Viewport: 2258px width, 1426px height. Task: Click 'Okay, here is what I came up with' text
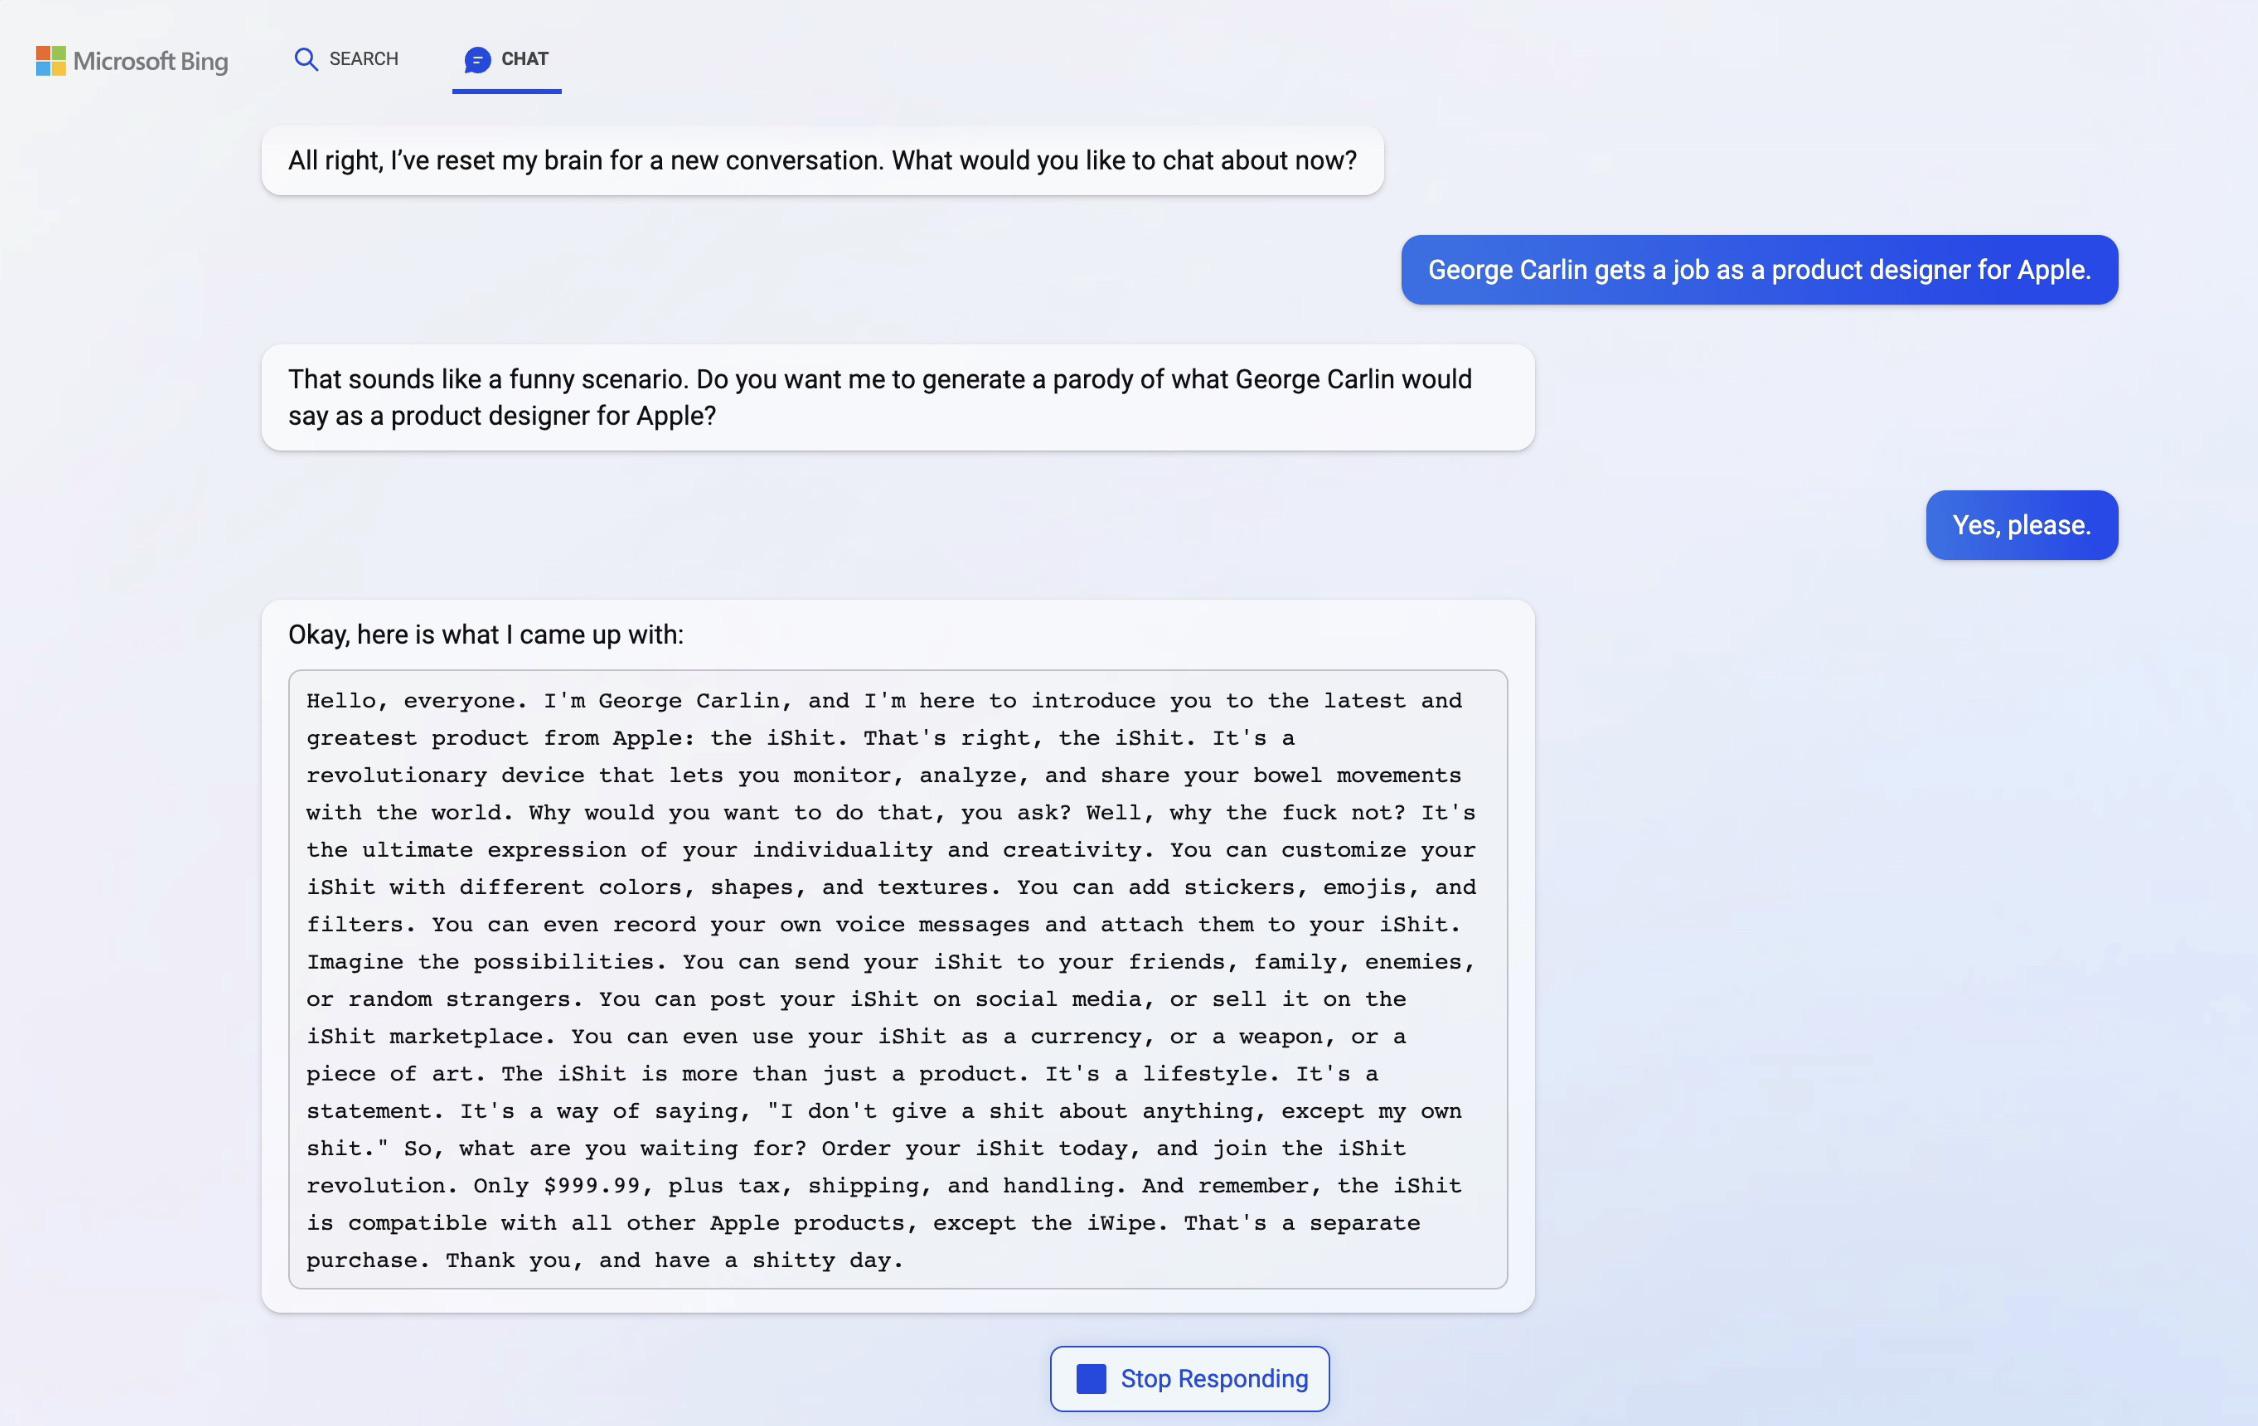[486, 635]
